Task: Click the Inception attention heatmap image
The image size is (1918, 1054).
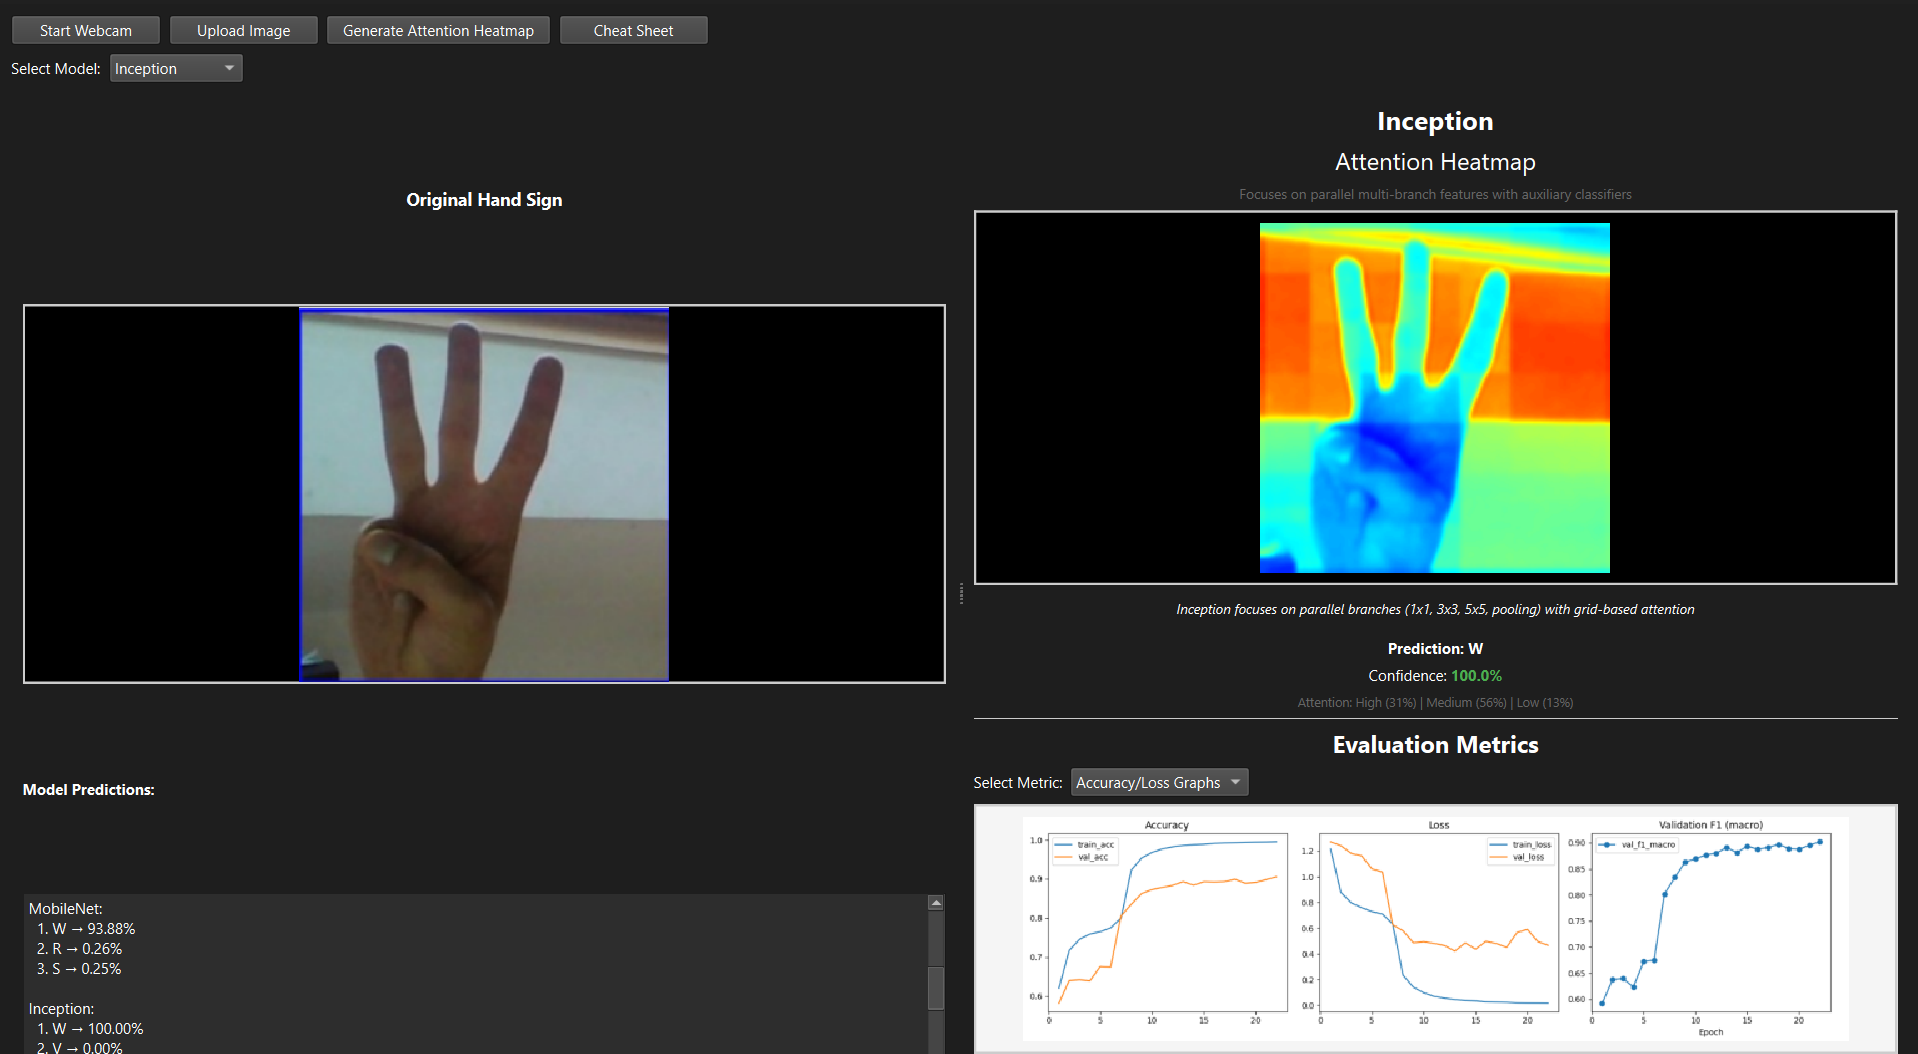Action: tap(1434, 398)
